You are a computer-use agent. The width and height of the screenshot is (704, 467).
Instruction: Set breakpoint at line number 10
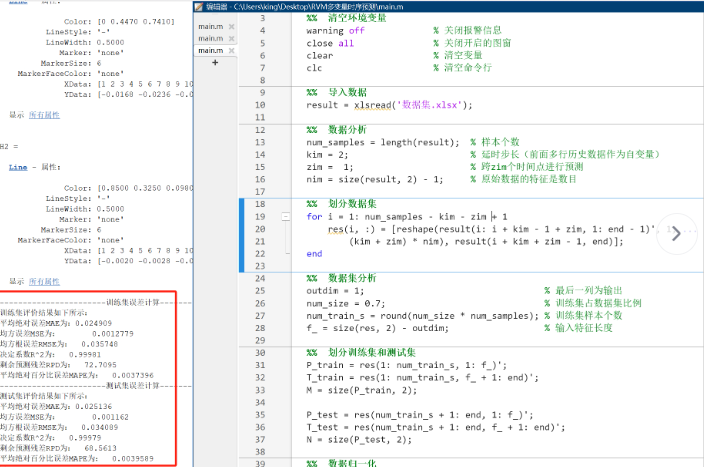pyautogui.click(x=260, y=105)
